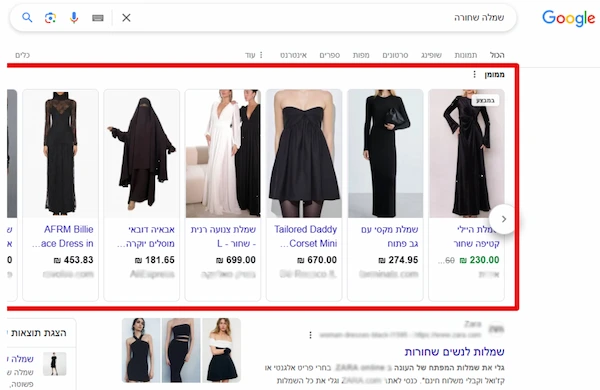
Task: Click the magnifier search icon
Action: click(27, 17)
